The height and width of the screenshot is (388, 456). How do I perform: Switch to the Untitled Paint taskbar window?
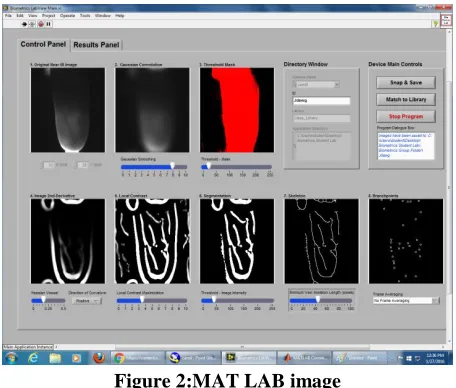[360, 358]
